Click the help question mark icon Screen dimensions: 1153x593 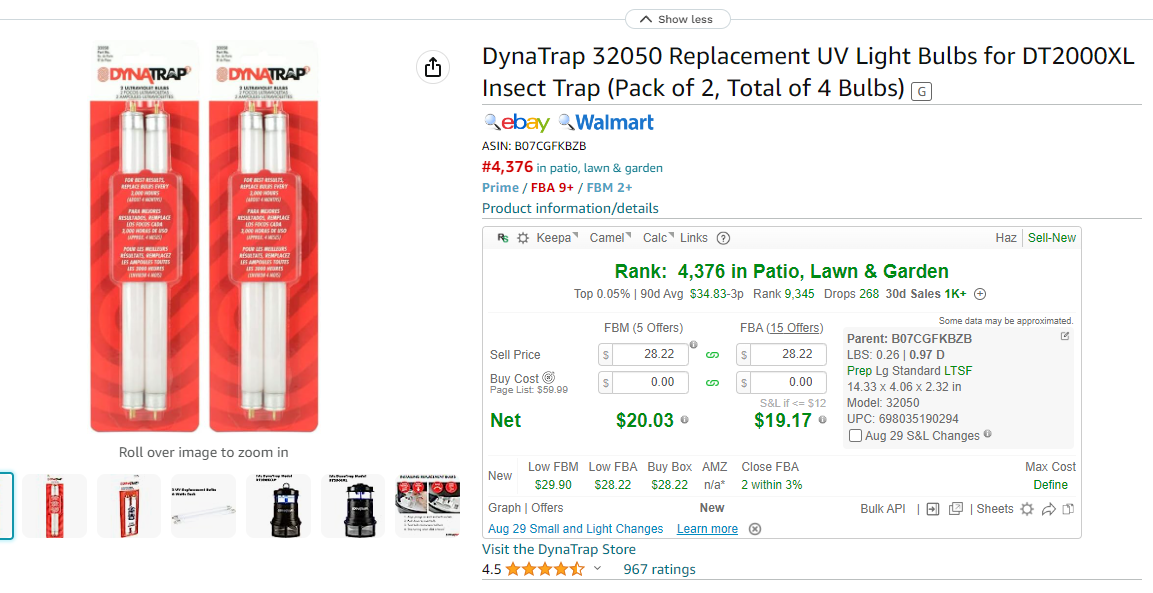tap(724, 238)
